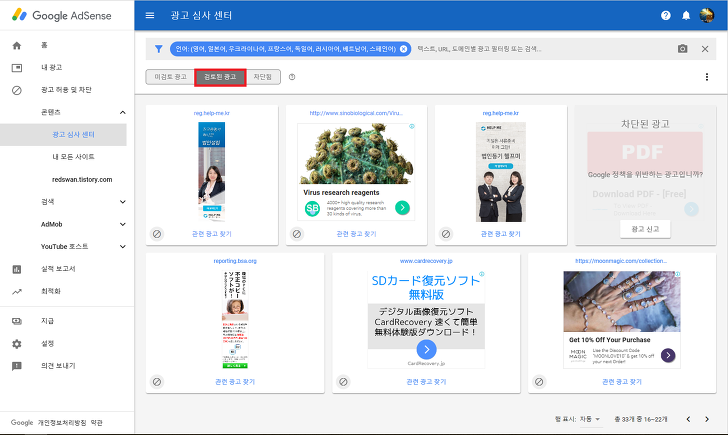Switch to the 미검토 광고 tab

tap(170, 77)
